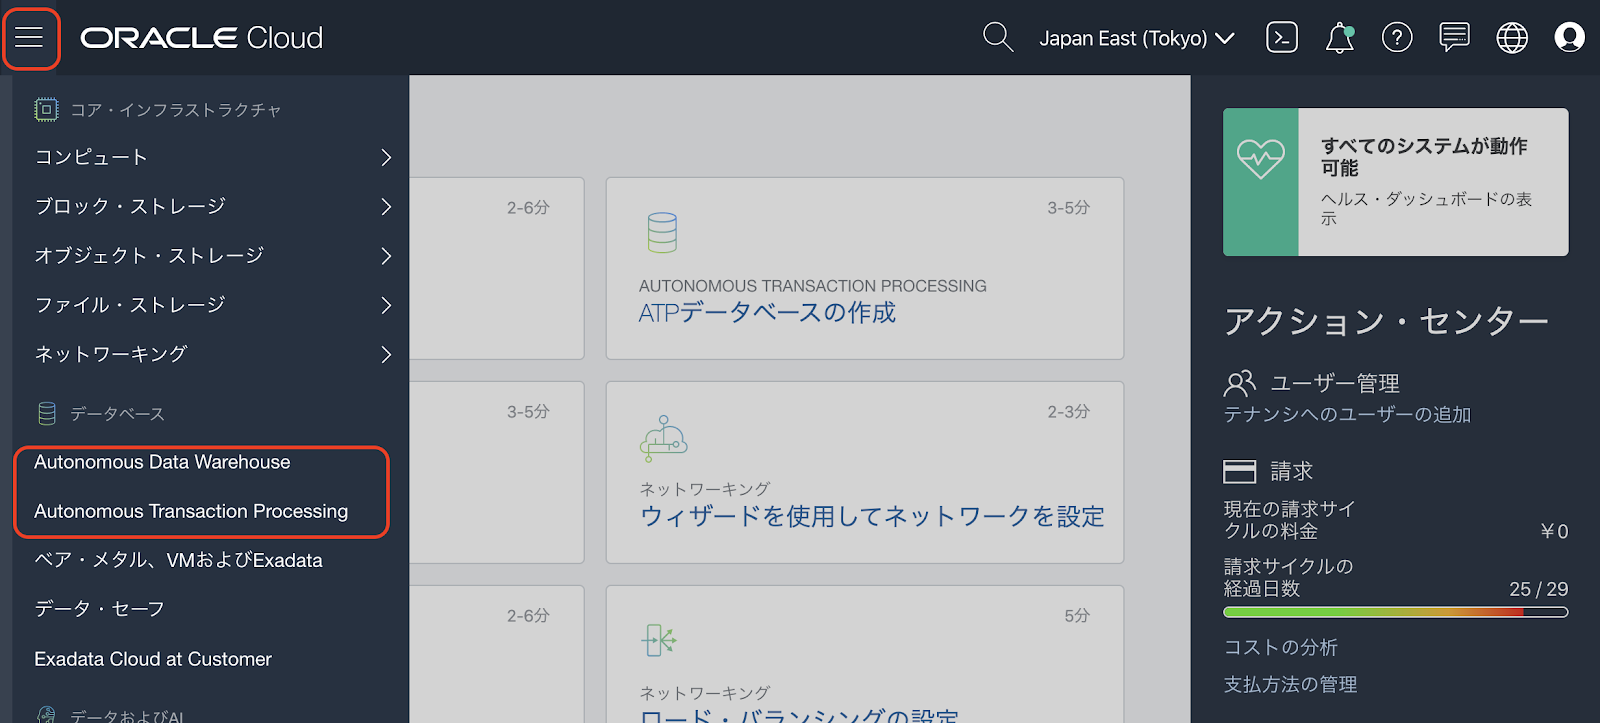The height and width of the screenshot is (723, 1600).
Task: Click the load balancer icon
Action: (659, 640)
